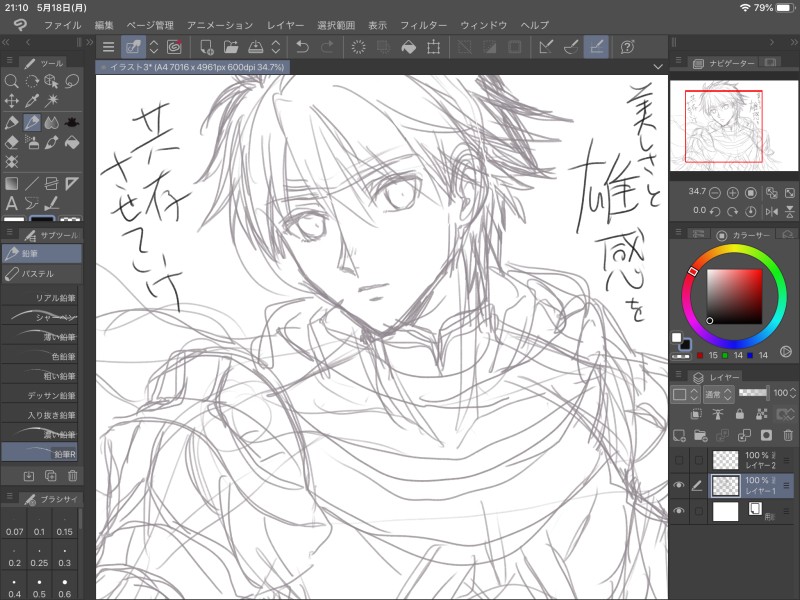Hide the 用紙 paper layer eye icon
This screenshot has width=800, height=600.
(679, 511)
